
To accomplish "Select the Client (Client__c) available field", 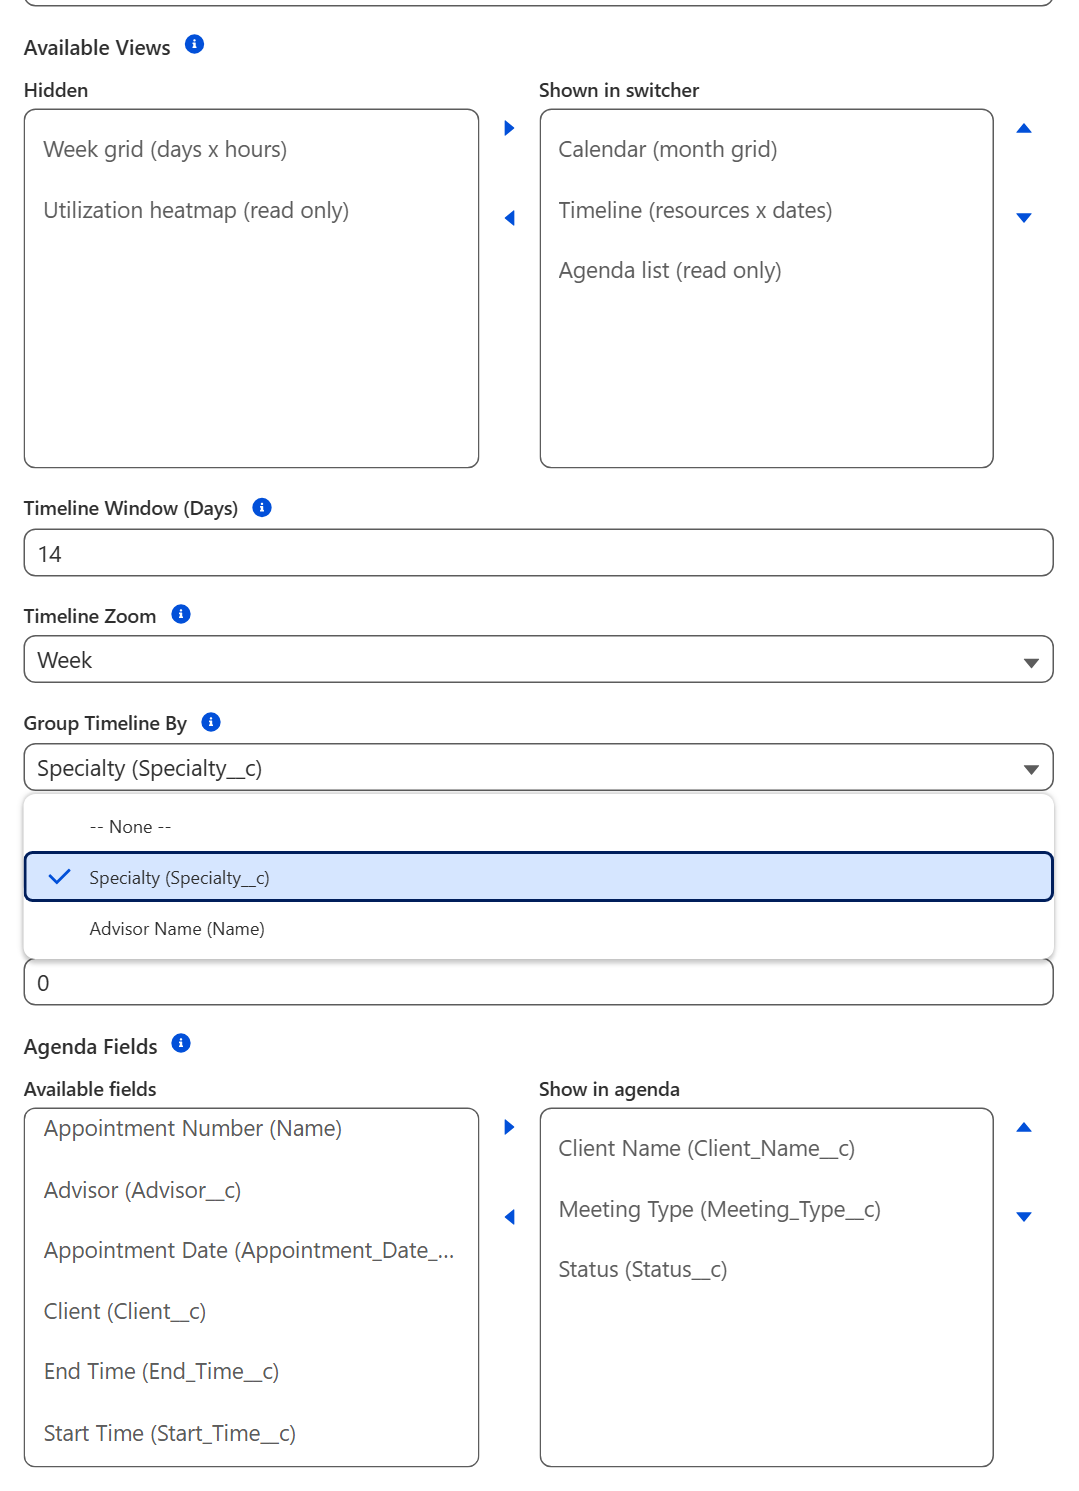I will coord(251,1311).
